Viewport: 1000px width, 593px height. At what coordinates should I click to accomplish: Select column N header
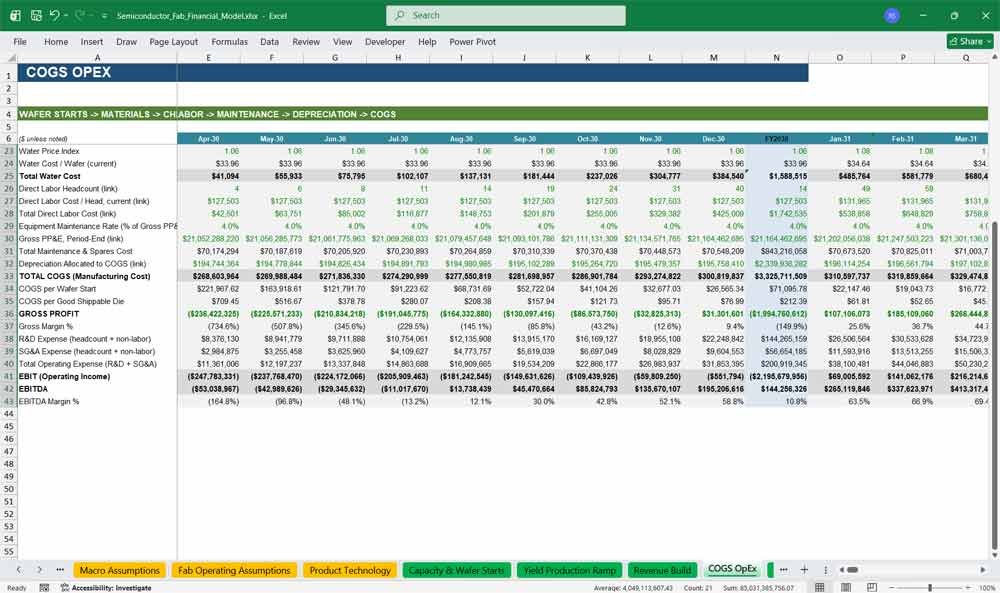tap(776, 57)
